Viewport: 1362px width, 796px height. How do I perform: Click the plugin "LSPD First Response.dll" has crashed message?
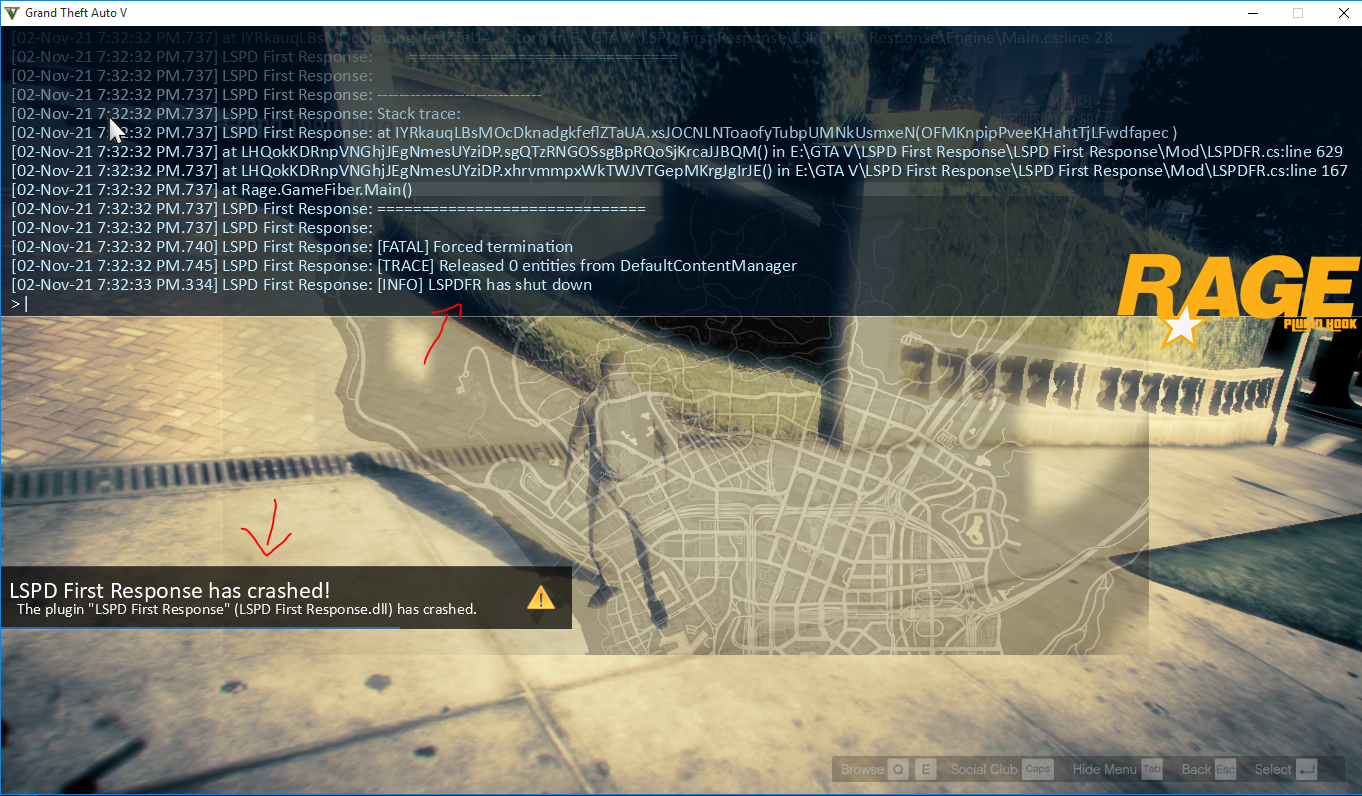click(247, 609)
